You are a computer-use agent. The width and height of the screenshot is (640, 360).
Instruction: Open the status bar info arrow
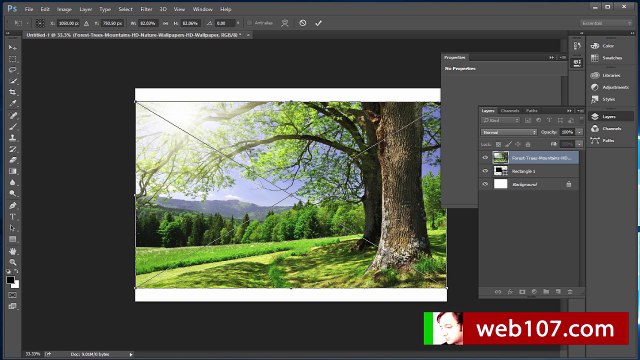click(x=131, y=354)
